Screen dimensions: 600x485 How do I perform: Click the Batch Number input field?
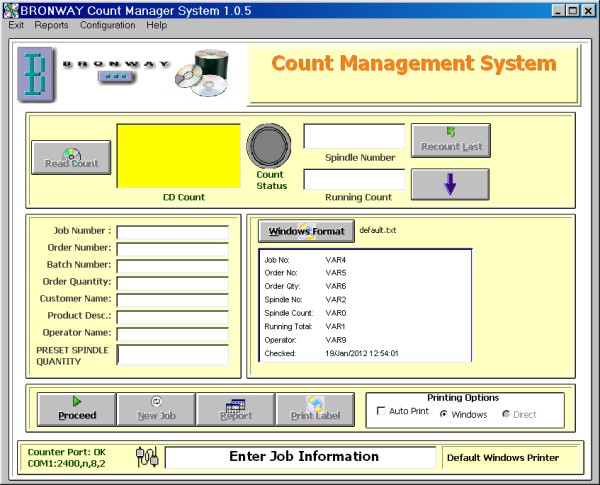pyautogui.click(x=173, y=266)
